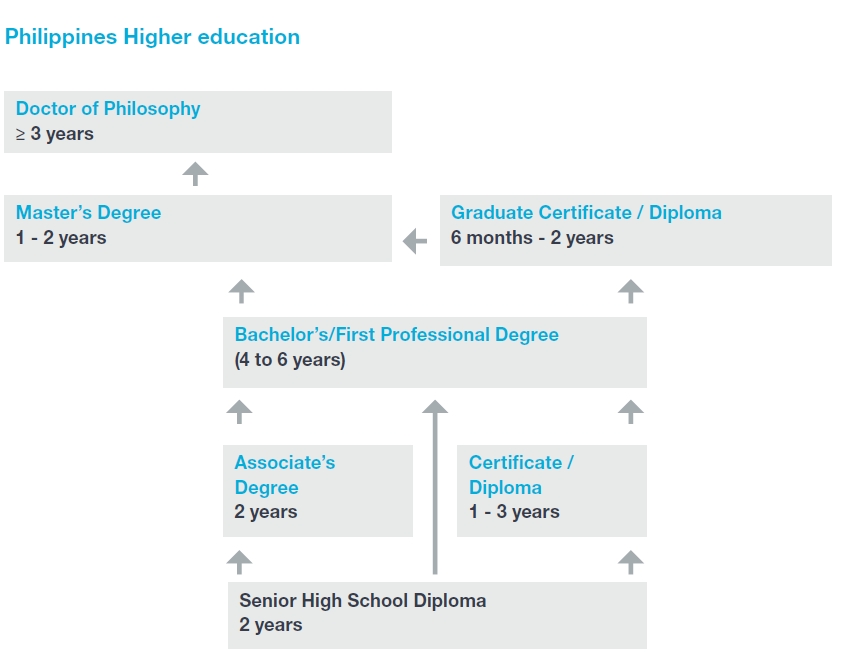Click the arrow from Senior High to Certificate / Diploma
The image size is (842, 657).
(630, 561)
